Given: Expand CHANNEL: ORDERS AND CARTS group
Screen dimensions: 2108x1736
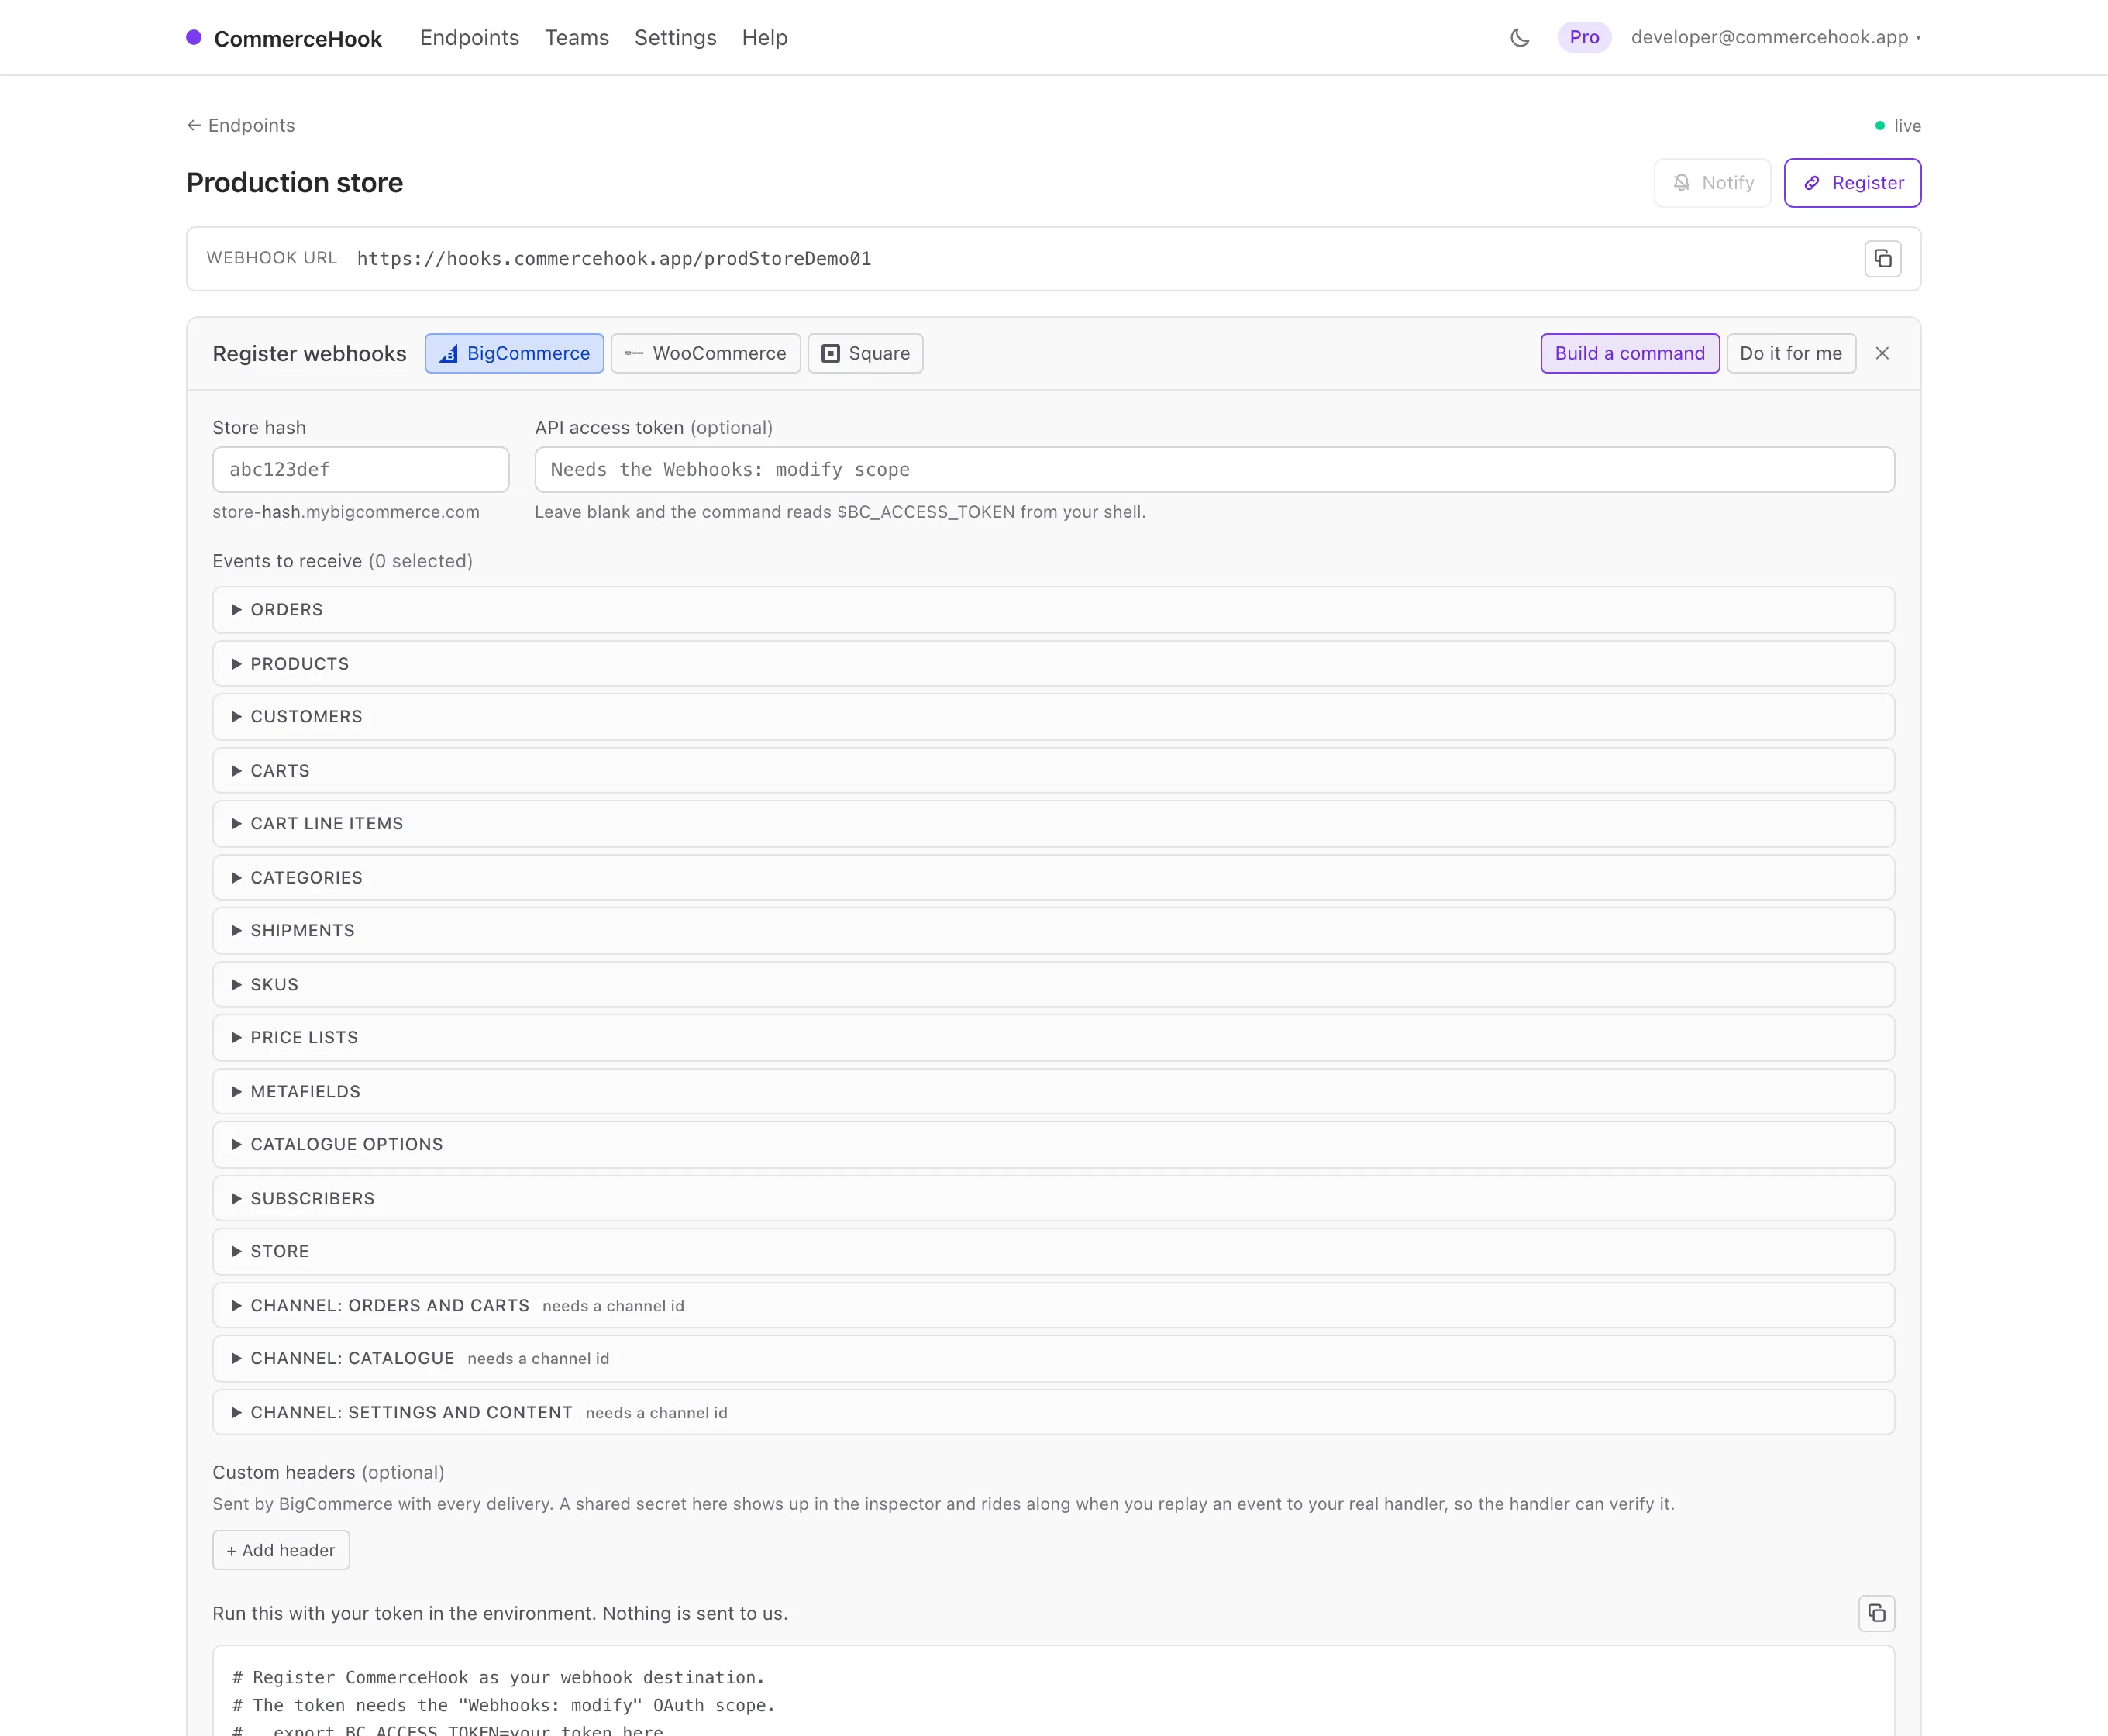Looking at the screenshot, I should pyautogui.click(x=1053, y=1305).
